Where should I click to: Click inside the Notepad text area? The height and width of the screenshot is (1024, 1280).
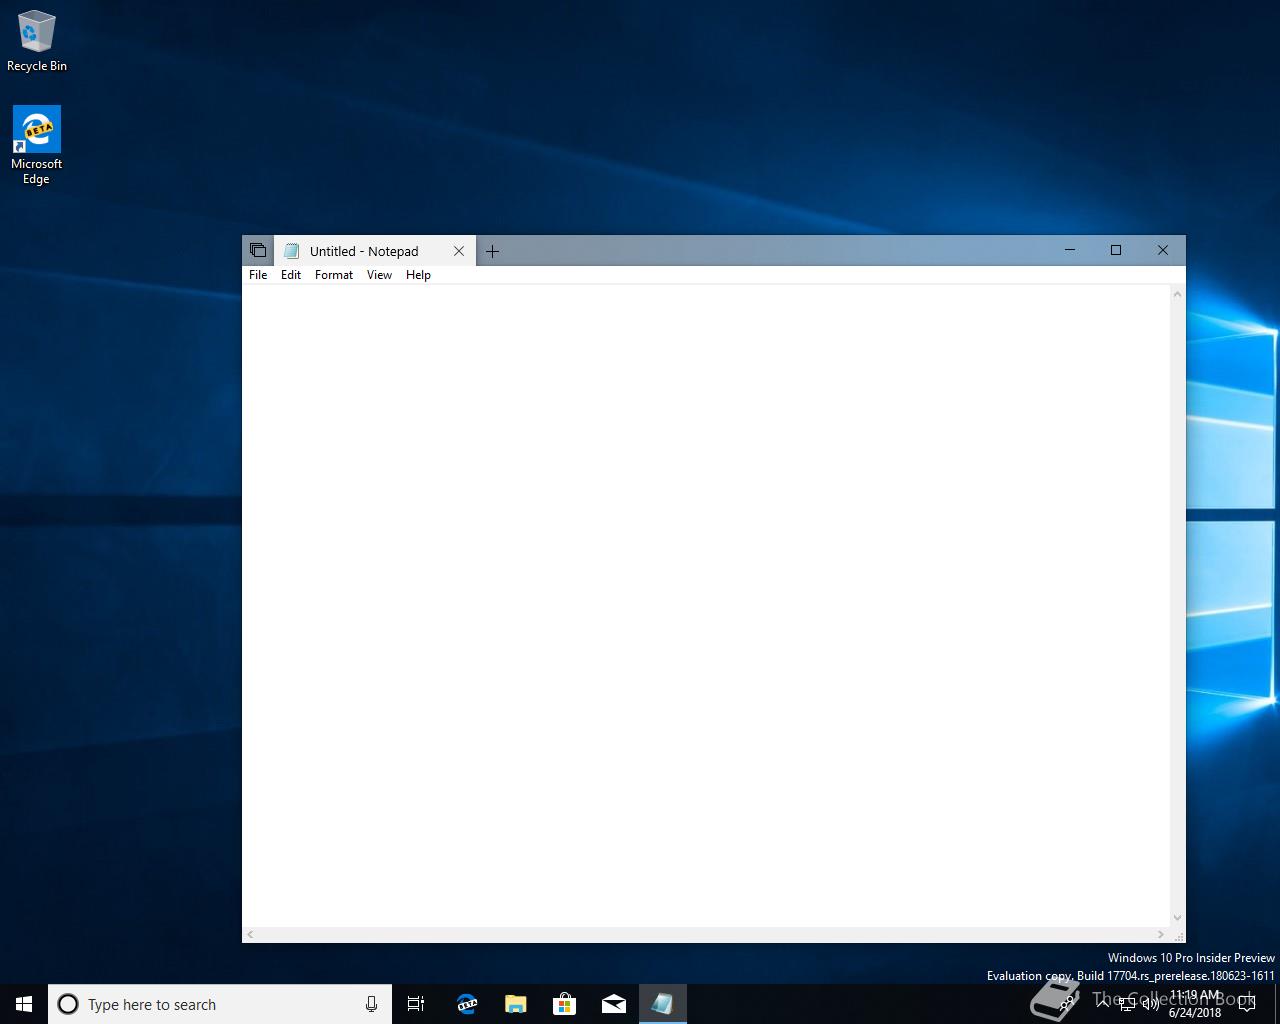click(x=706, y=605)
